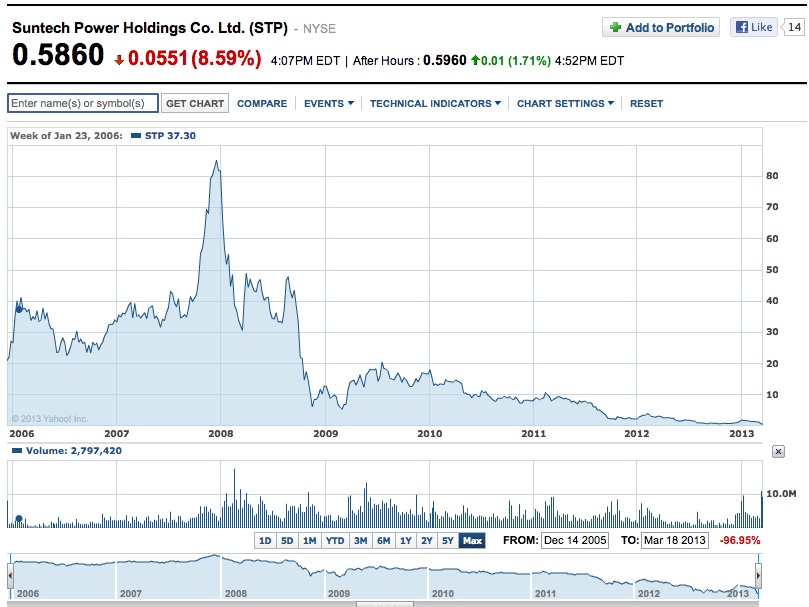Screen dimensions: 809x607
Task: Click the left handle of range slider
Action: pos(11,576)
